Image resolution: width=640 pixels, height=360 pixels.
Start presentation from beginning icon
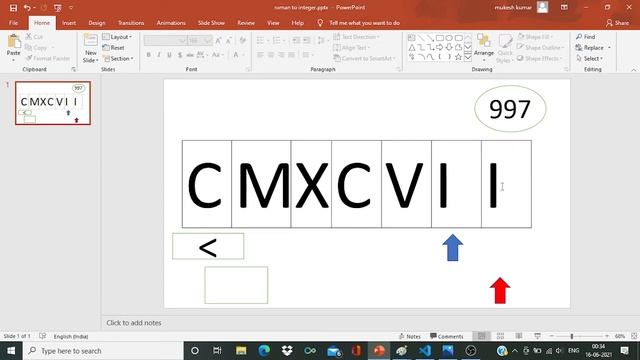point(58,7)
